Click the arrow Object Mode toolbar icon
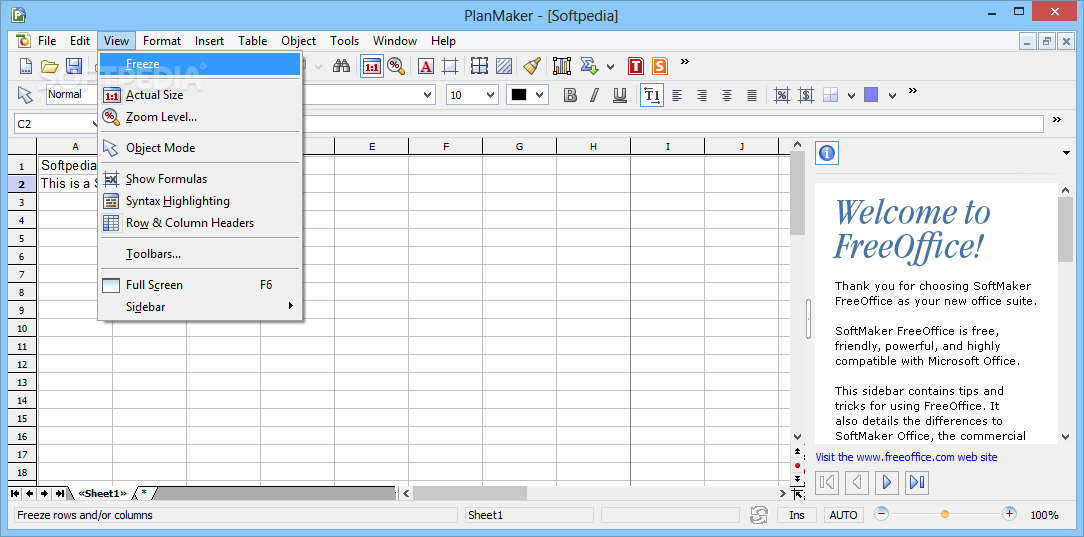Screen dimensions: 1084x537 pyautogui.click(x=25, y=95)
